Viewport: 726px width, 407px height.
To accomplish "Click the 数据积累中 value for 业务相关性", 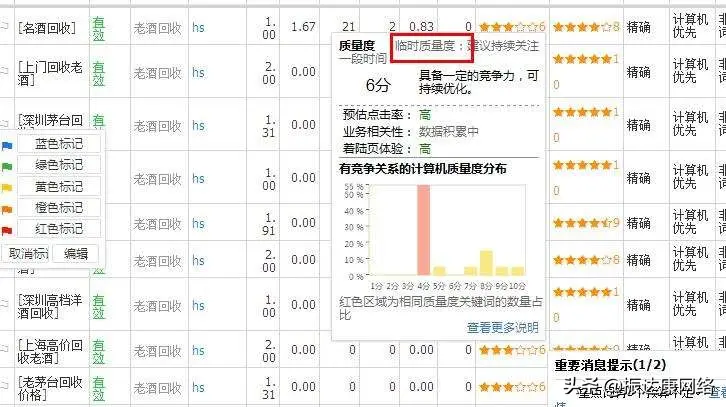I will [448, 131].
